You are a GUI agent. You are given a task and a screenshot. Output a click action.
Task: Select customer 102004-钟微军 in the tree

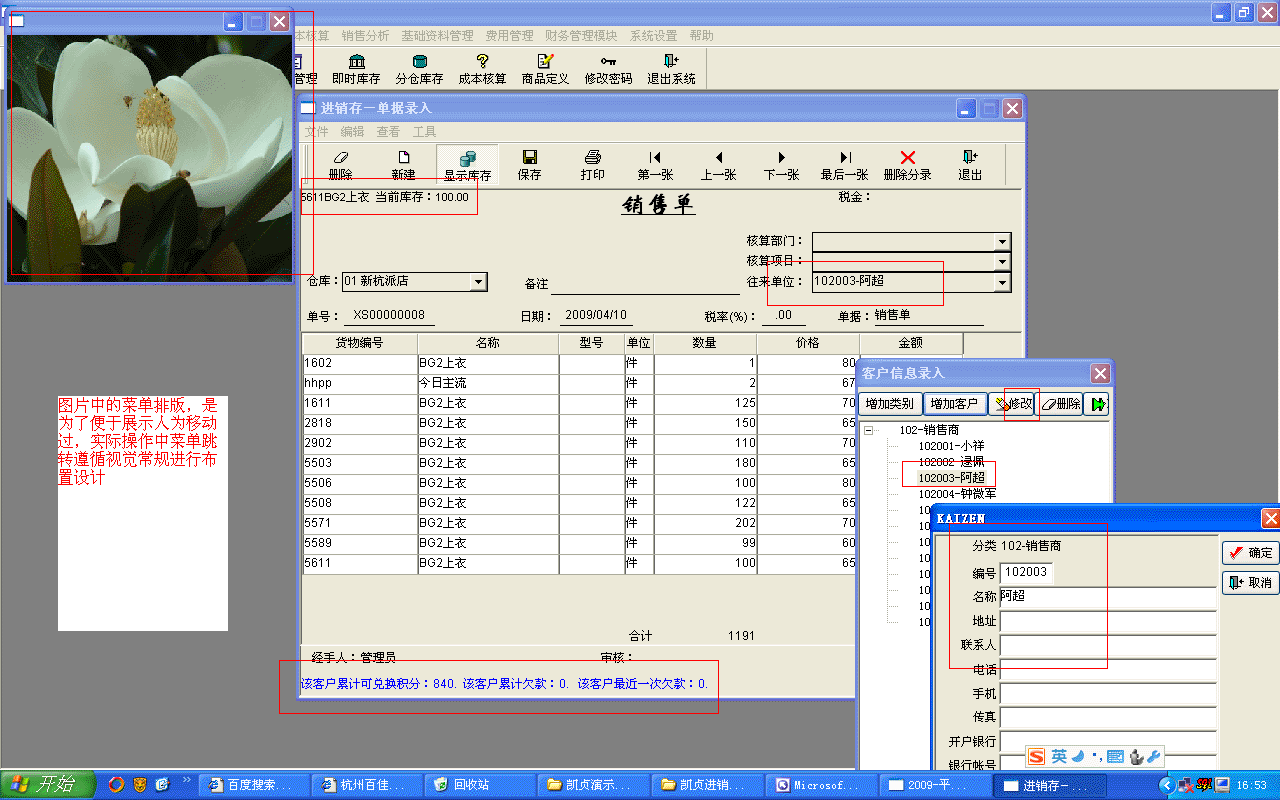point(957,494)
